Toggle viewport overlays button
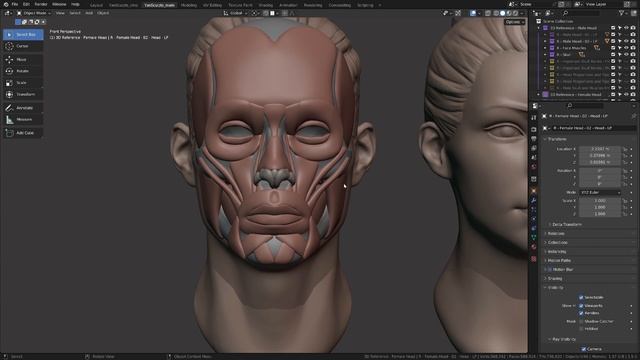Viewport: 640px width, 360px height. (x=473, y=13)
